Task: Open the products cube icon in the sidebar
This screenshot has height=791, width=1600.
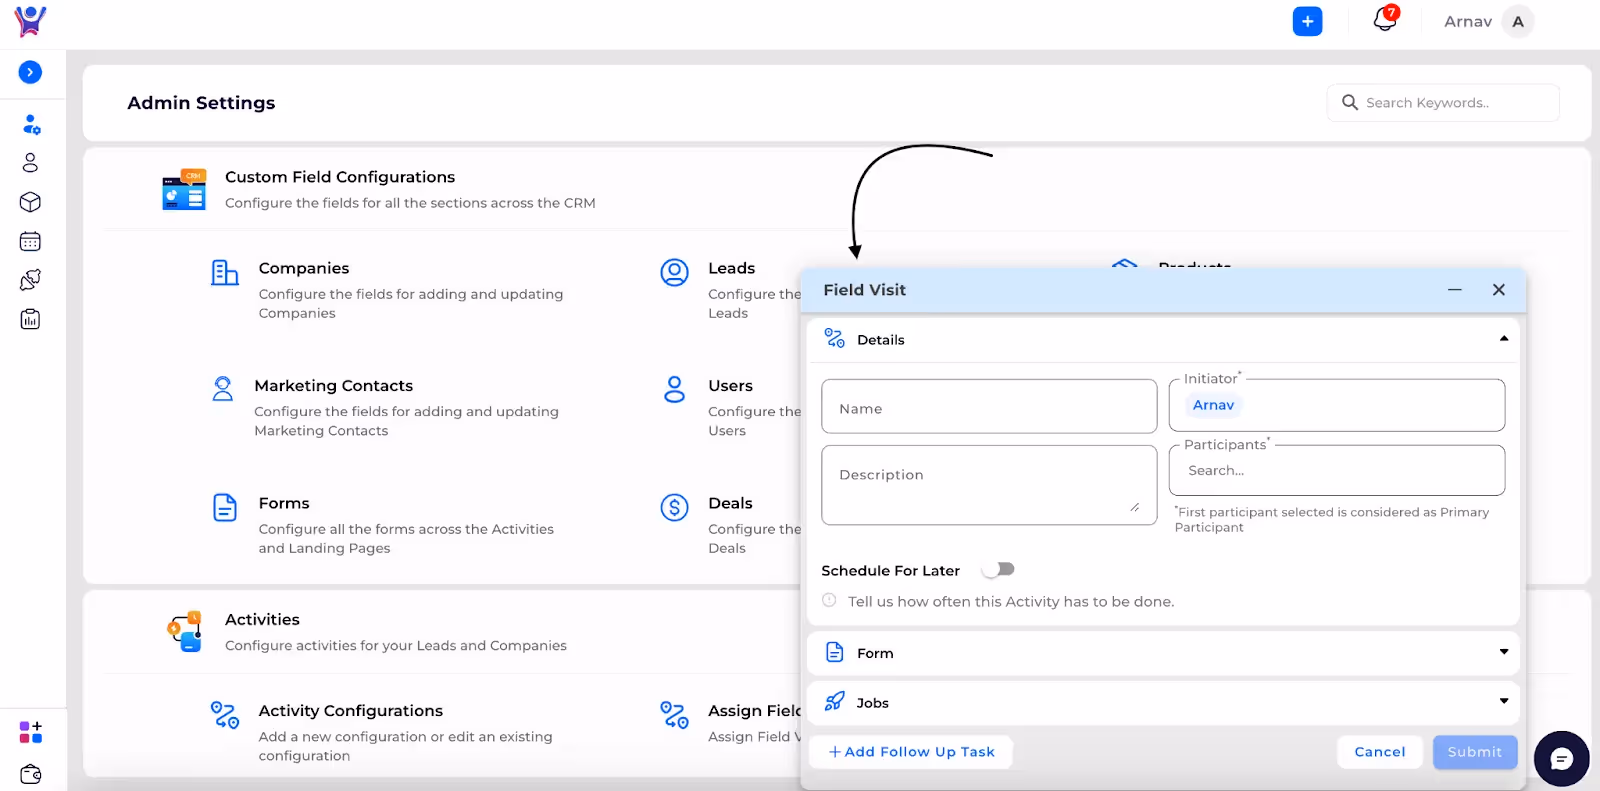Action: [x=30, y=202]
